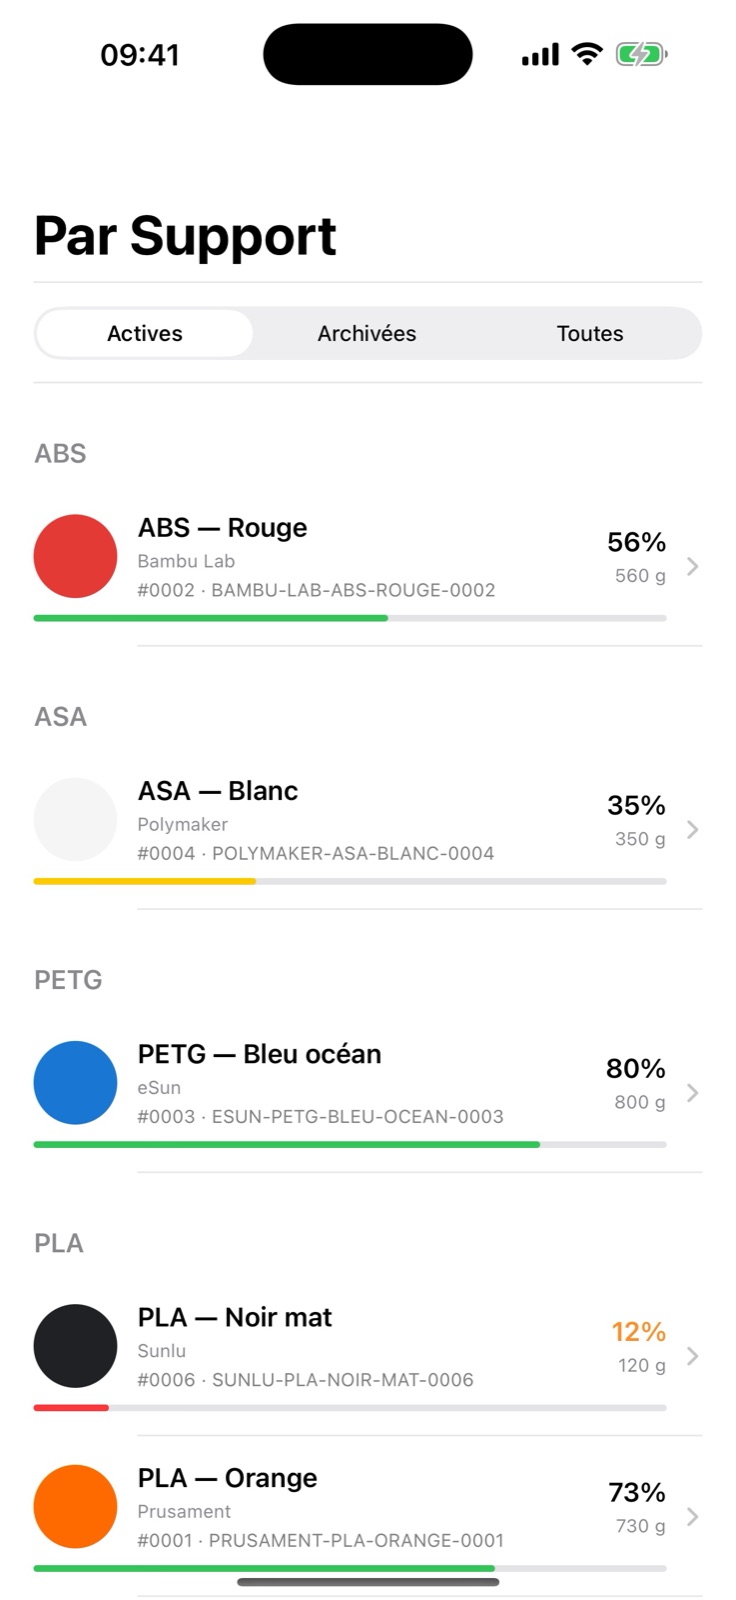
Task: Tap the blue PETG Bleu océan circle
Action: coord(75,1082)
